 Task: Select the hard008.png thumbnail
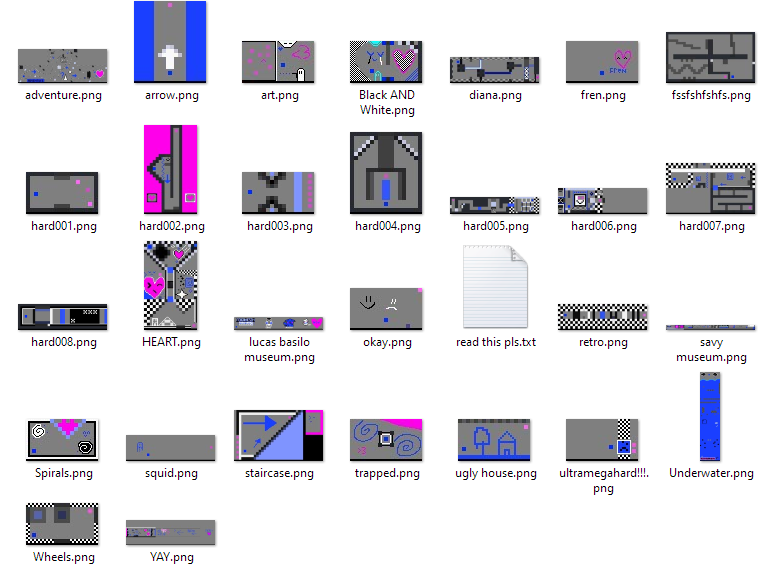coord(62,317)
